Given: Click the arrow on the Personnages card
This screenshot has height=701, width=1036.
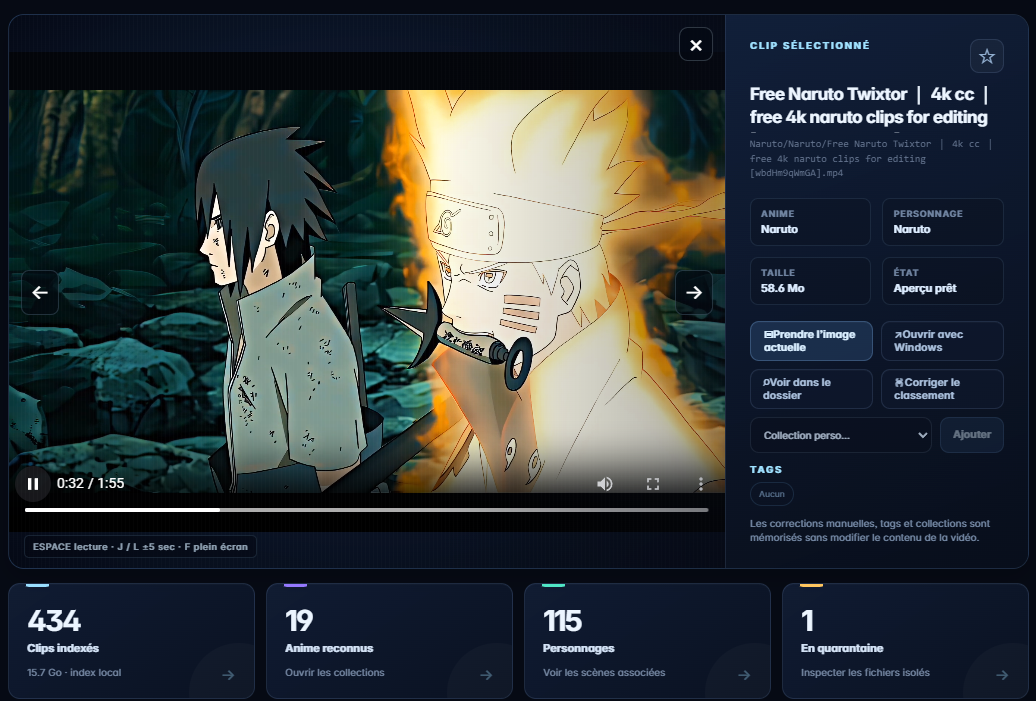Looking at the screenshot, I should tap(744, 675).
